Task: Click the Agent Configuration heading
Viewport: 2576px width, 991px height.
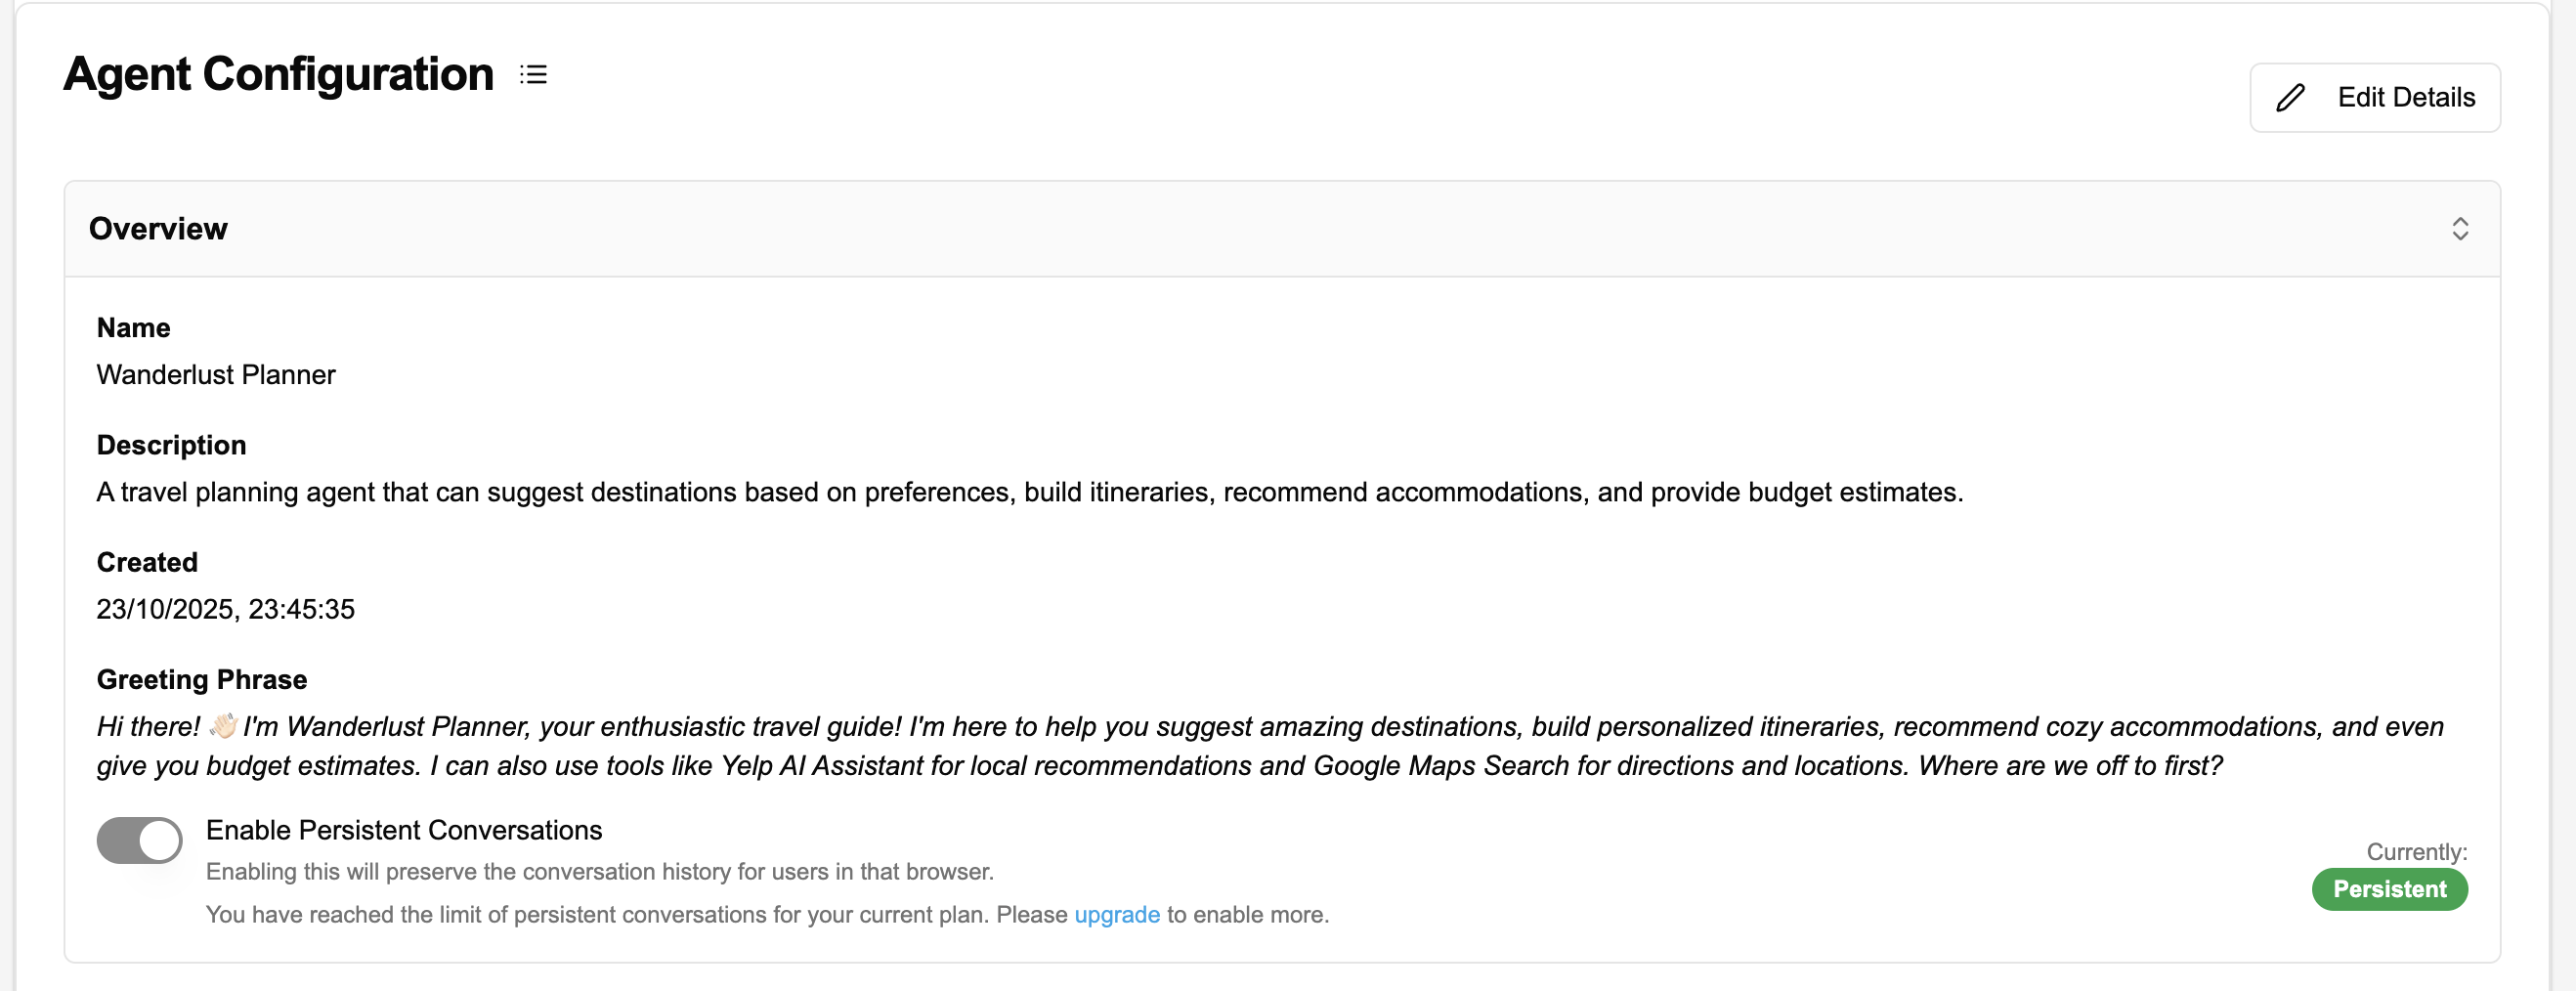Action: pyautogui.click(x=278, y=75)
